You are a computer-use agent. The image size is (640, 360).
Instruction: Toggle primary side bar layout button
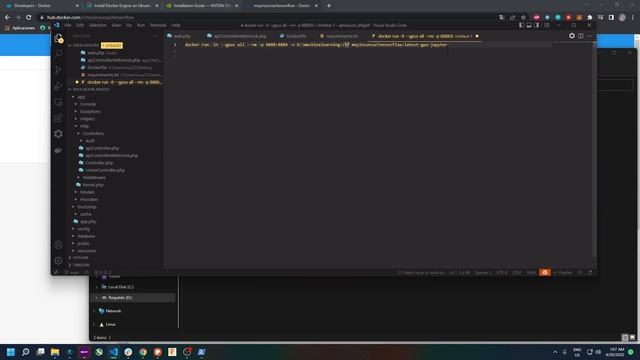[521, 25]
